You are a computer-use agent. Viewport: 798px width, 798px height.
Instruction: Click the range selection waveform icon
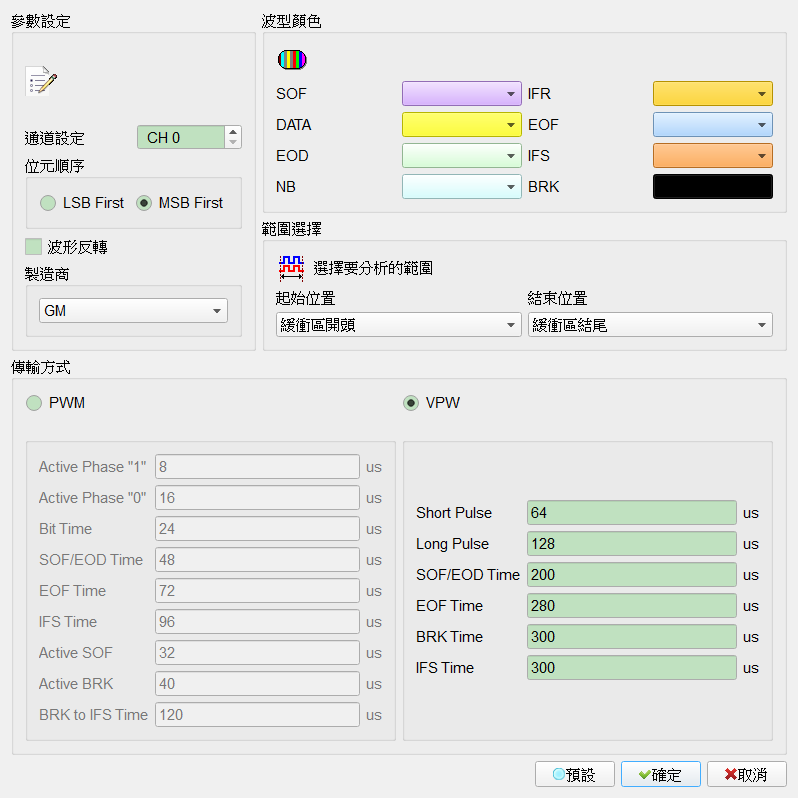point(291,268)
